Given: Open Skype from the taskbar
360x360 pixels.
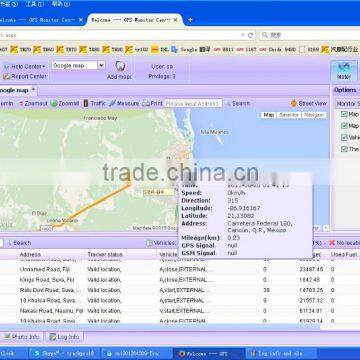Looking at the screenshot, I should [64, 353].
